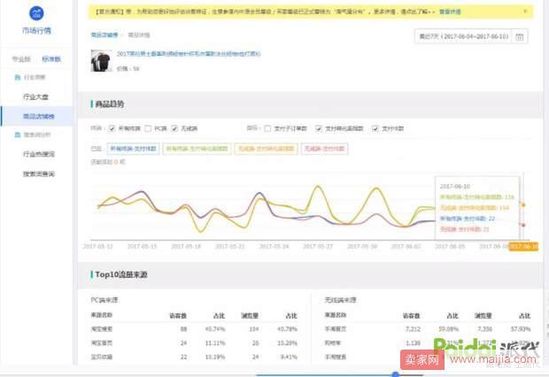Switch to the 专业版 tab
This screenshot has height=377, width=549.
[21, 59]
